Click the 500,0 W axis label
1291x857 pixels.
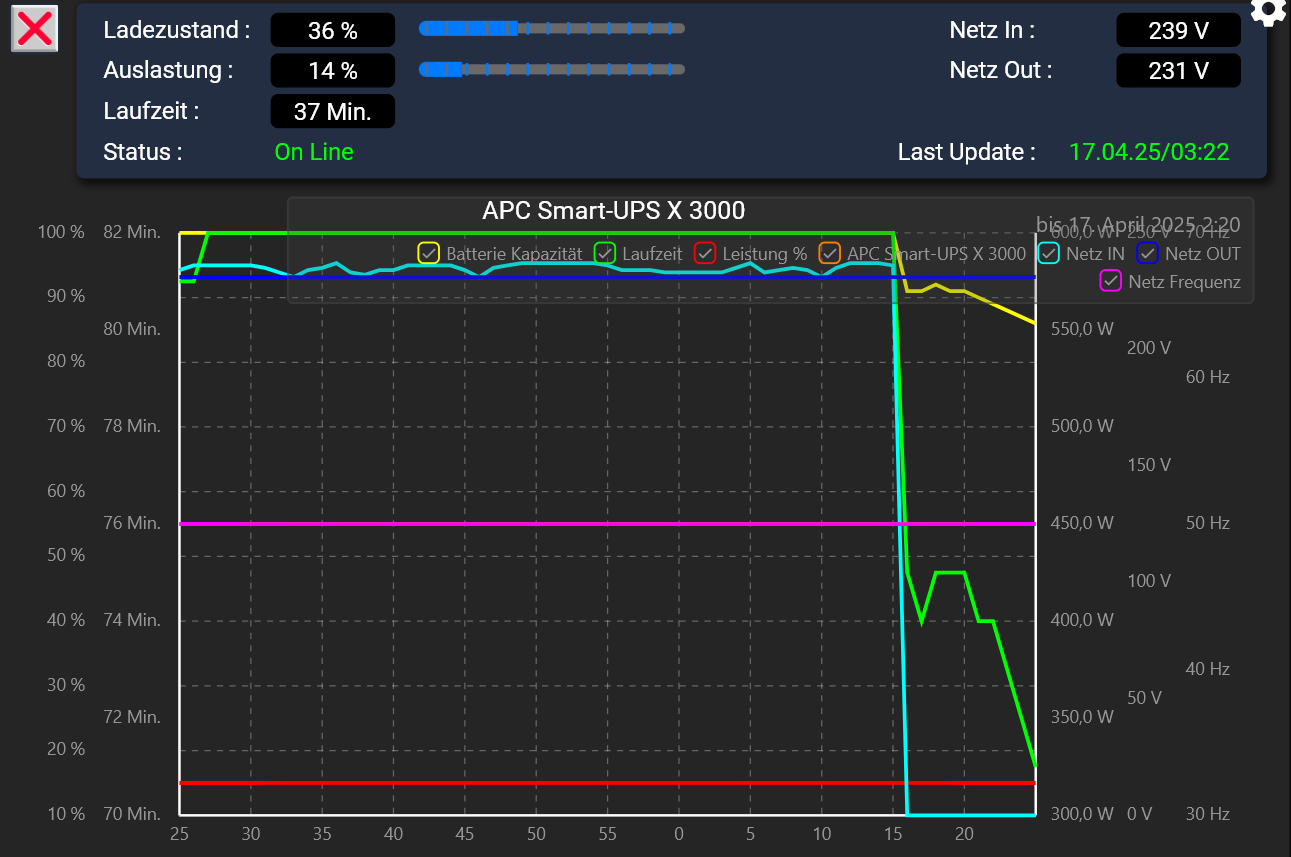click(x=1082, y=426)
